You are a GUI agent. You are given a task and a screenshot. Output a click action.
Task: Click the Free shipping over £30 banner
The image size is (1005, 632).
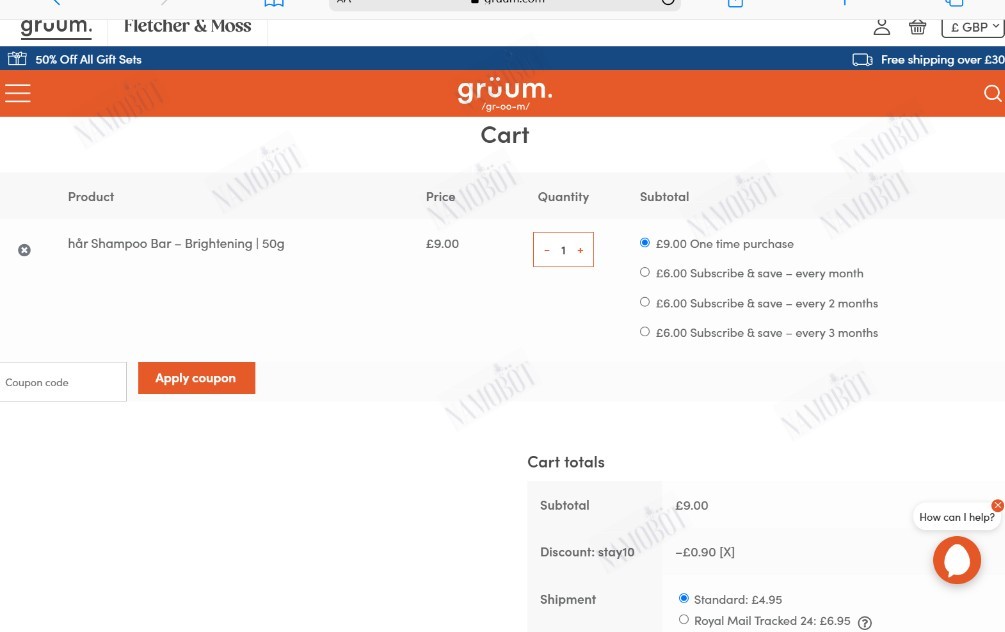click(x=942, y=60)
